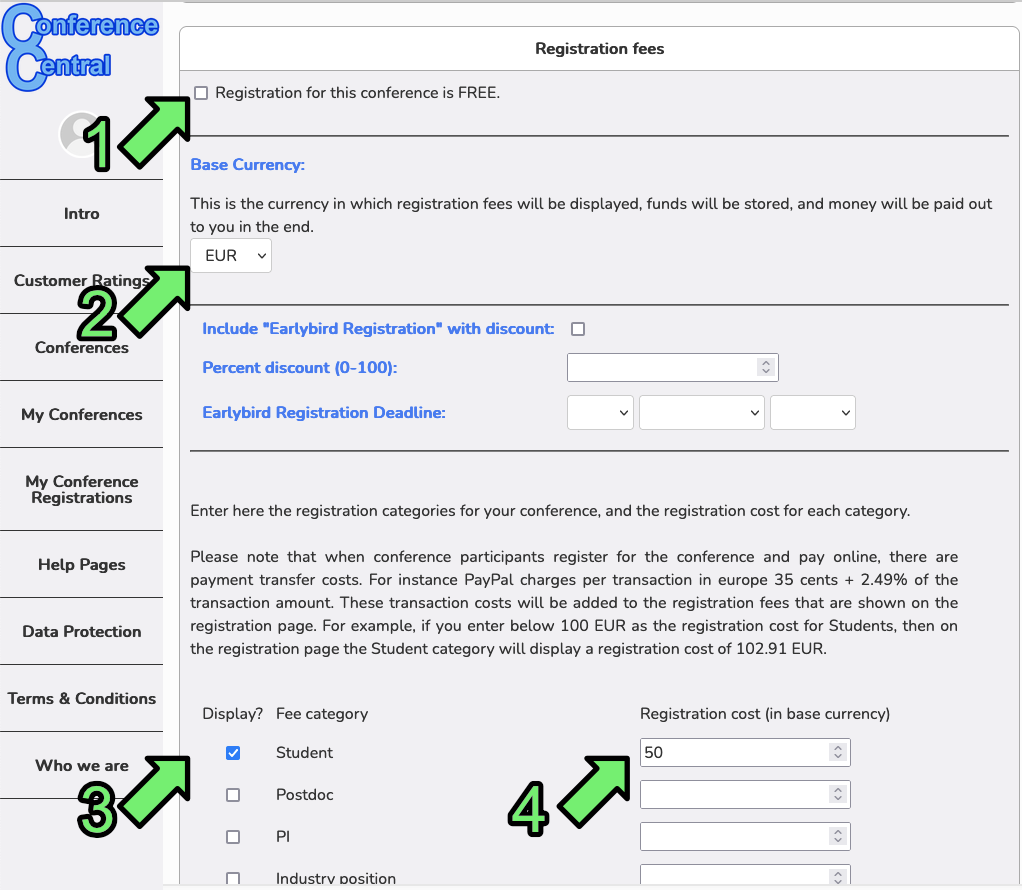Click the Percent discount (0-100) label
This screenshot has width=1022, height=890.
(x=300, y=368)
